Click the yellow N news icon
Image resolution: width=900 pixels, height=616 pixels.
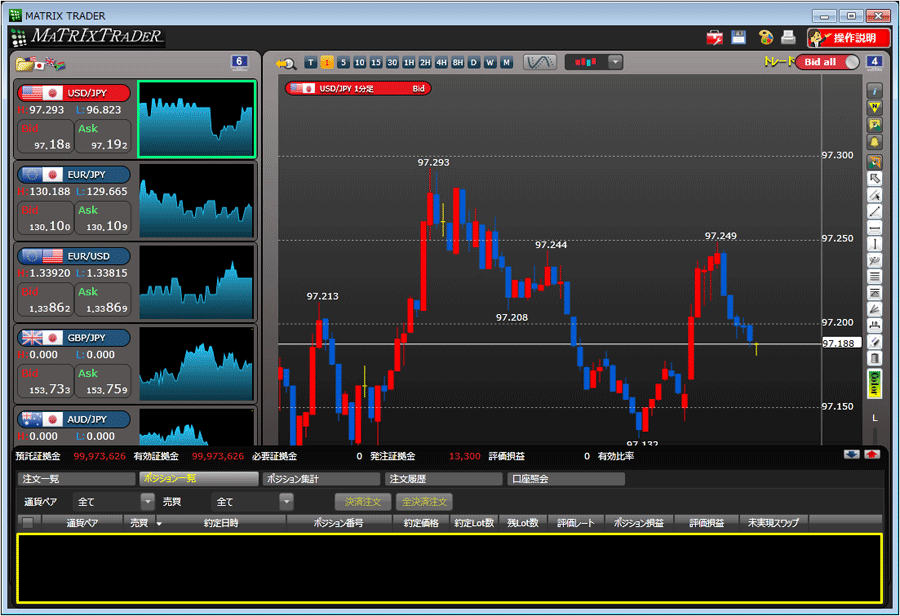tap(874, 108)
